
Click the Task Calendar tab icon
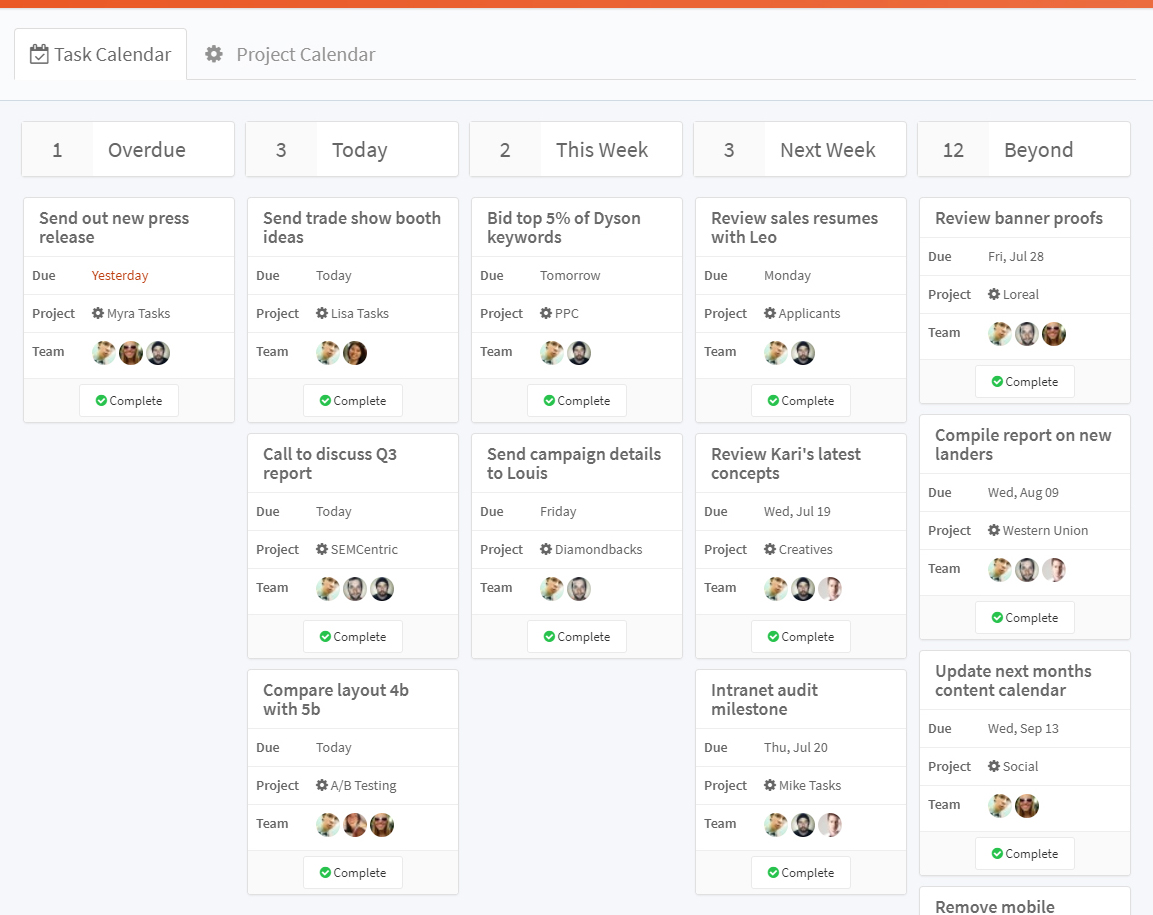(39, 54)
